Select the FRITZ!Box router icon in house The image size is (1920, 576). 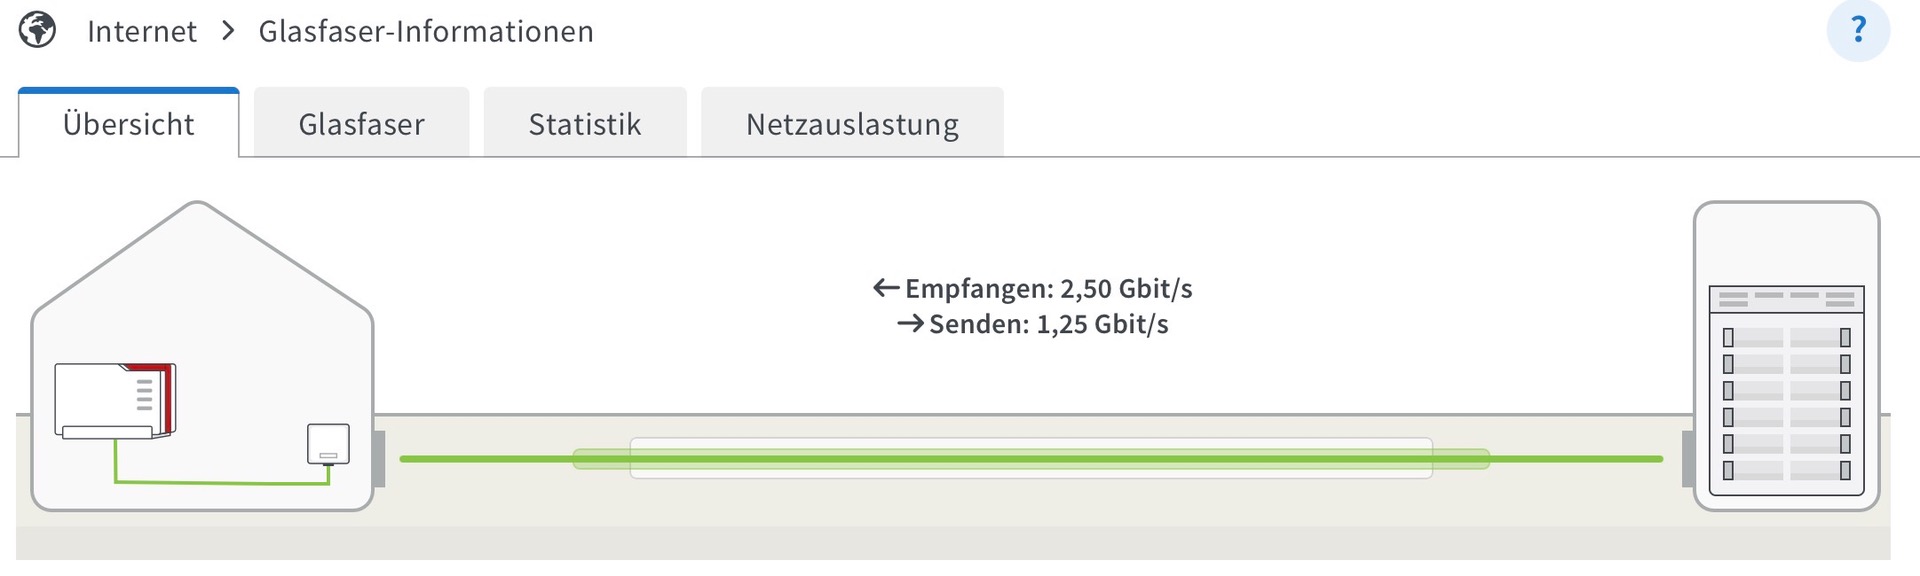click(116, 400)
